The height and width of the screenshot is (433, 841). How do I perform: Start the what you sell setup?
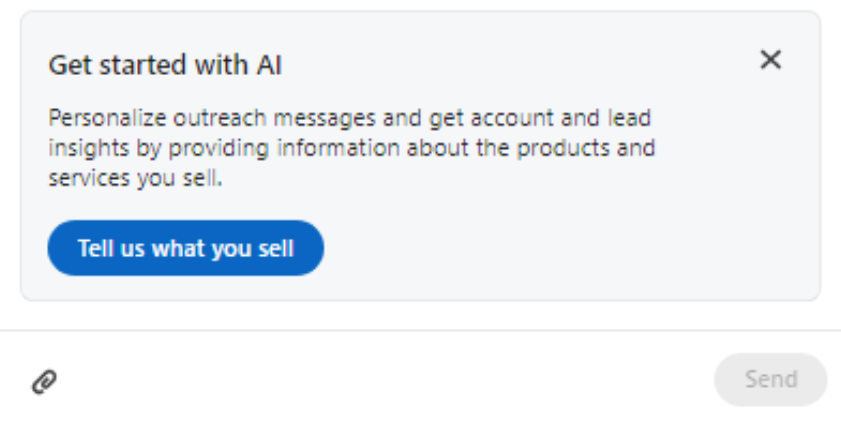click(x=186, y=248)
